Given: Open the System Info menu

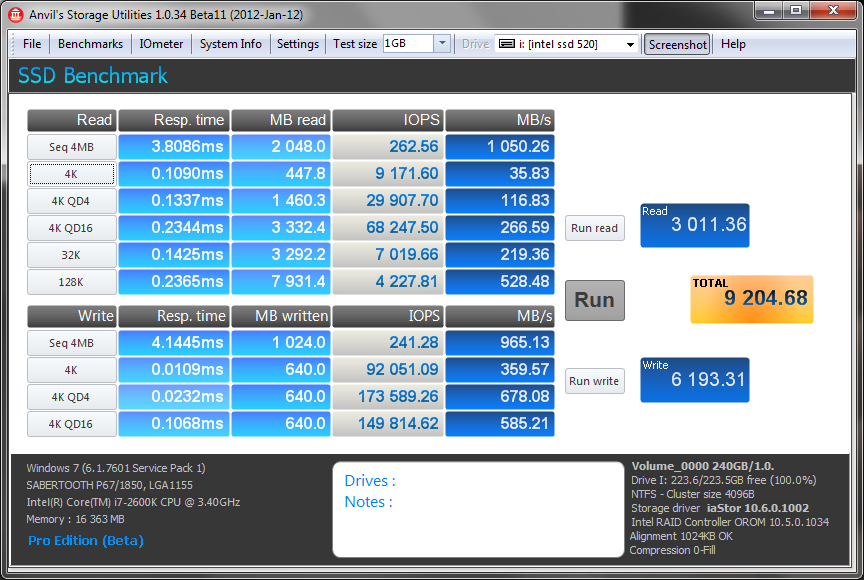Looking at the screenshot, I should (230, 44).
